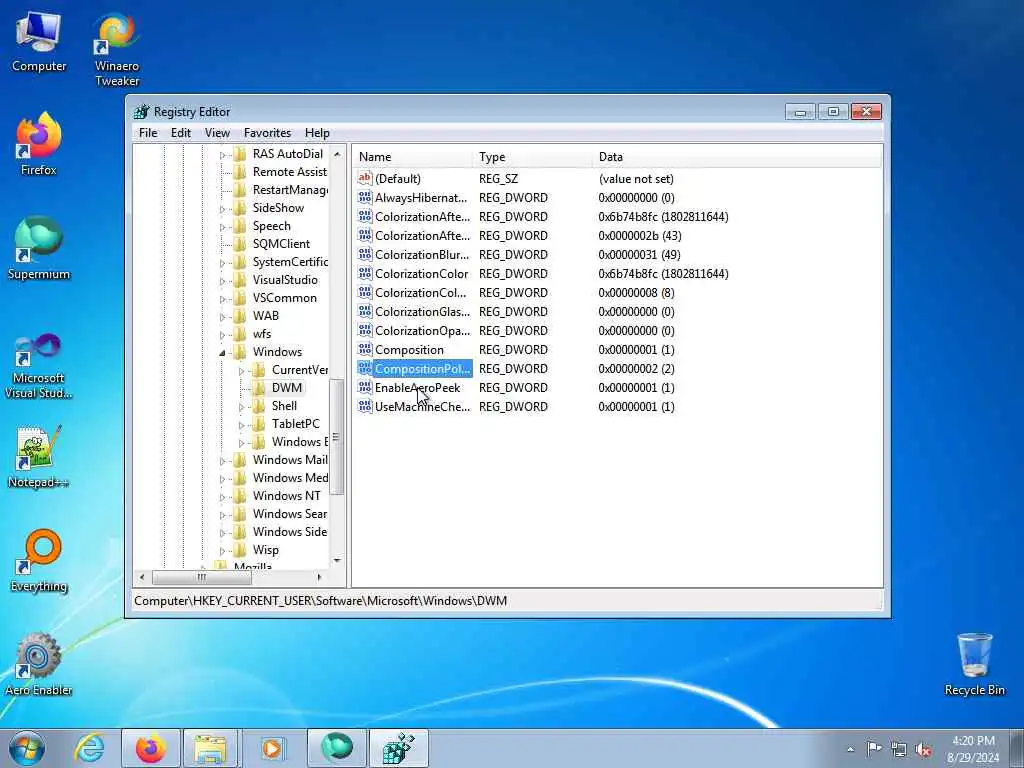Open the Windows Start menu orb
The width and height of the screenshot is (1024, 768).
(27, 748)
